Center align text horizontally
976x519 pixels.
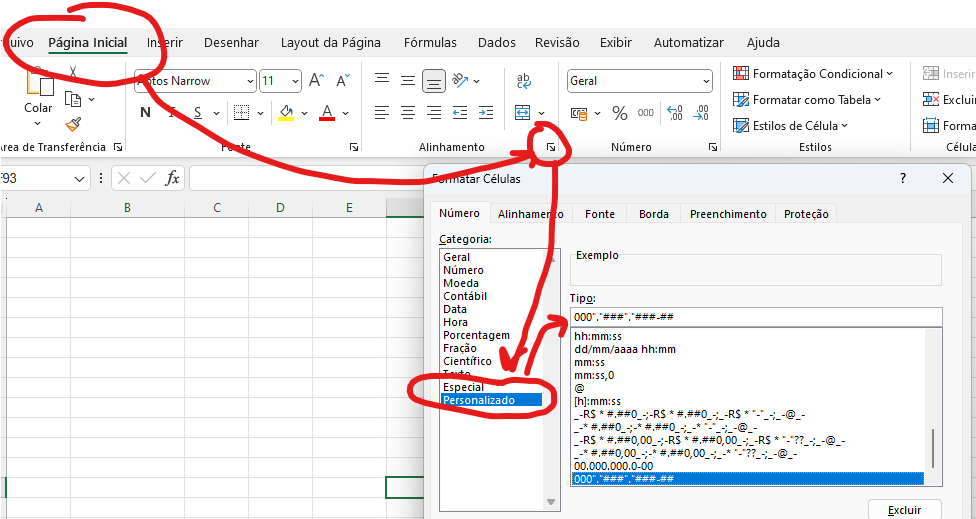(x=407, y=113)
